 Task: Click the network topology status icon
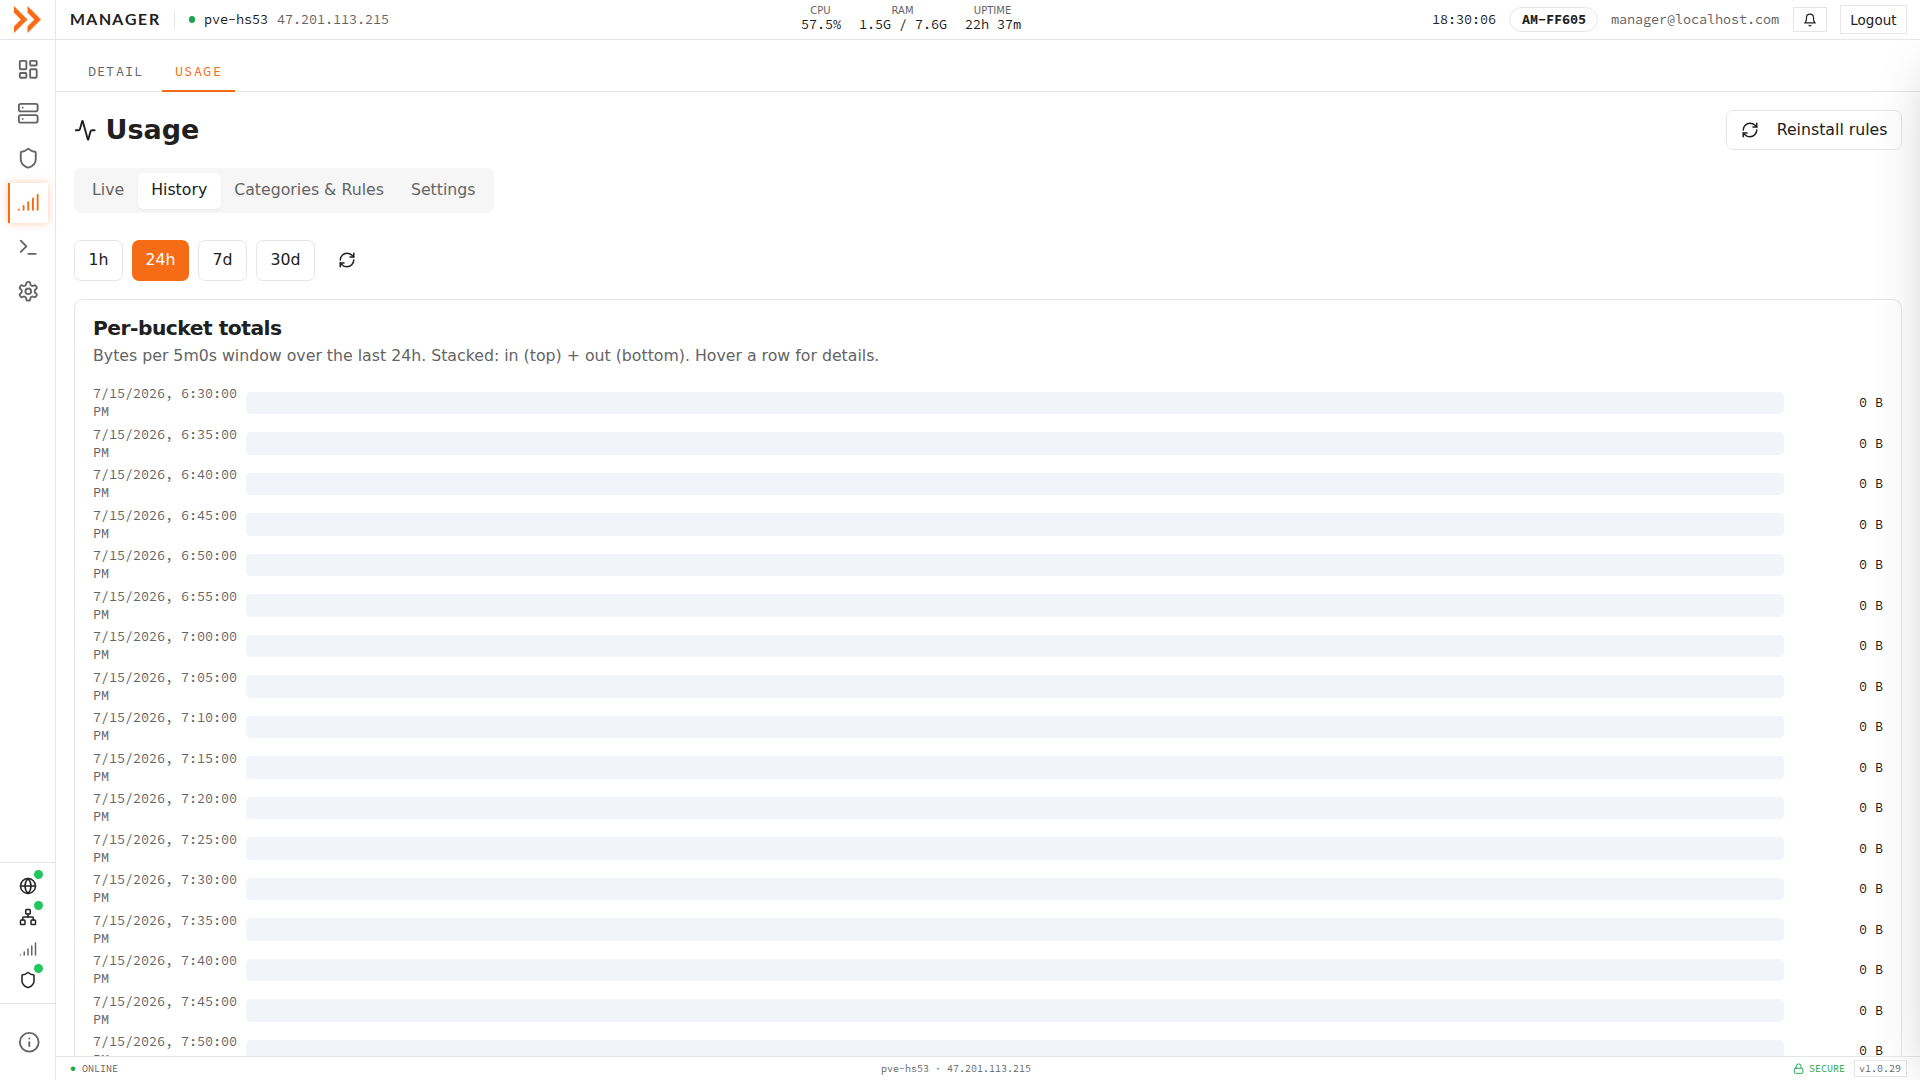tap(28, 917)
